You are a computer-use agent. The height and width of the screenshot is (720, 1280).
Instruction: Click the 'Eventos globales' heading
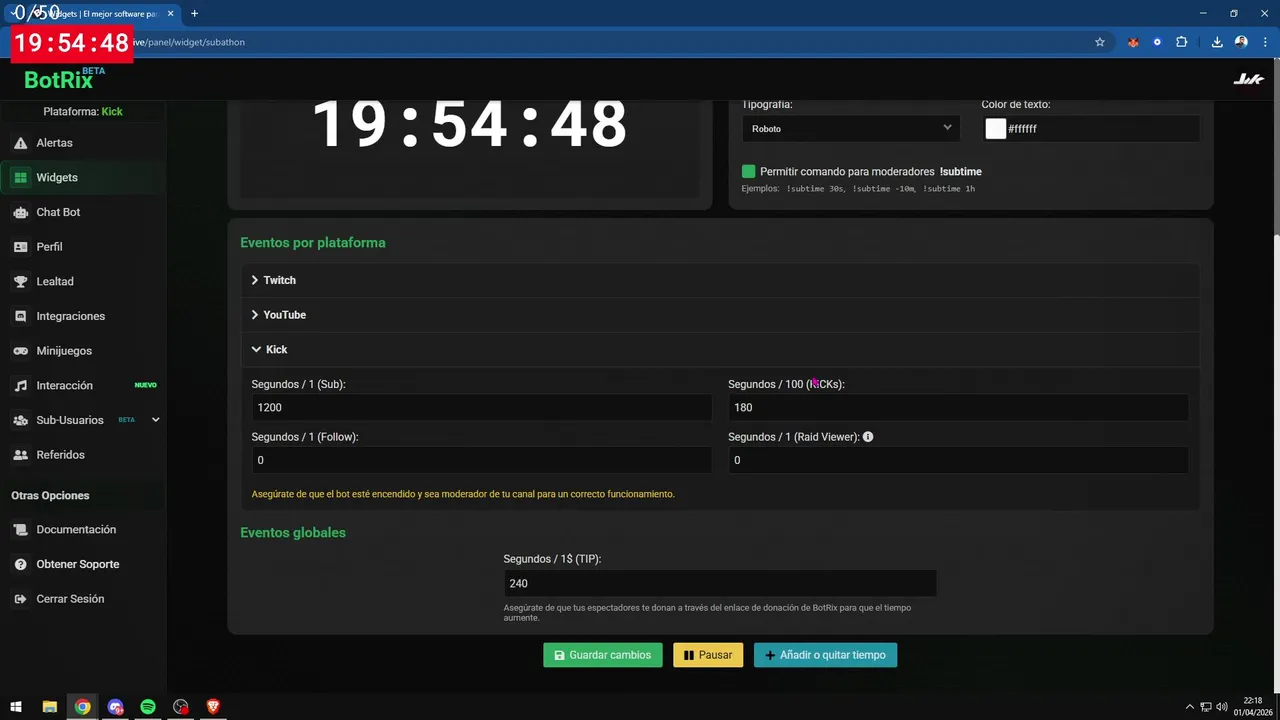pos(293,533)
